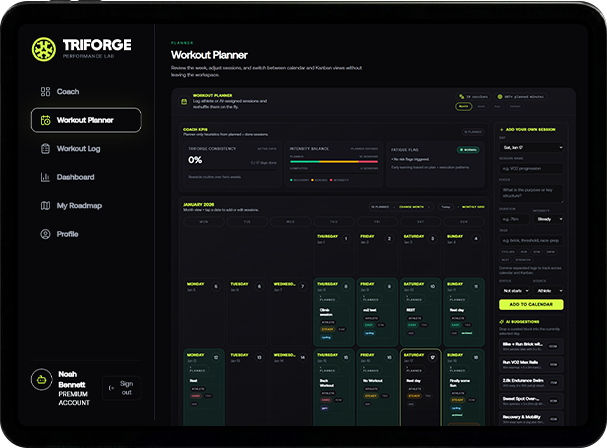Click the Dashboard bar chart icon

click(45, 177)
